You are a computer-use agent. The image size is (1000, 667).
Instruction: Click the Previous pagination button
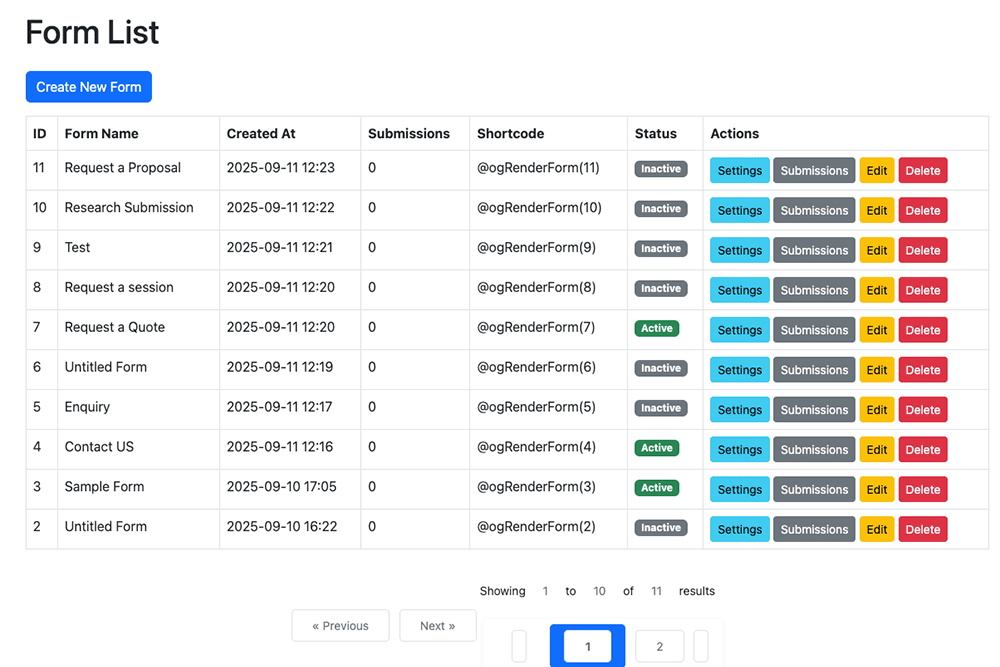click(x=340, y=625)
